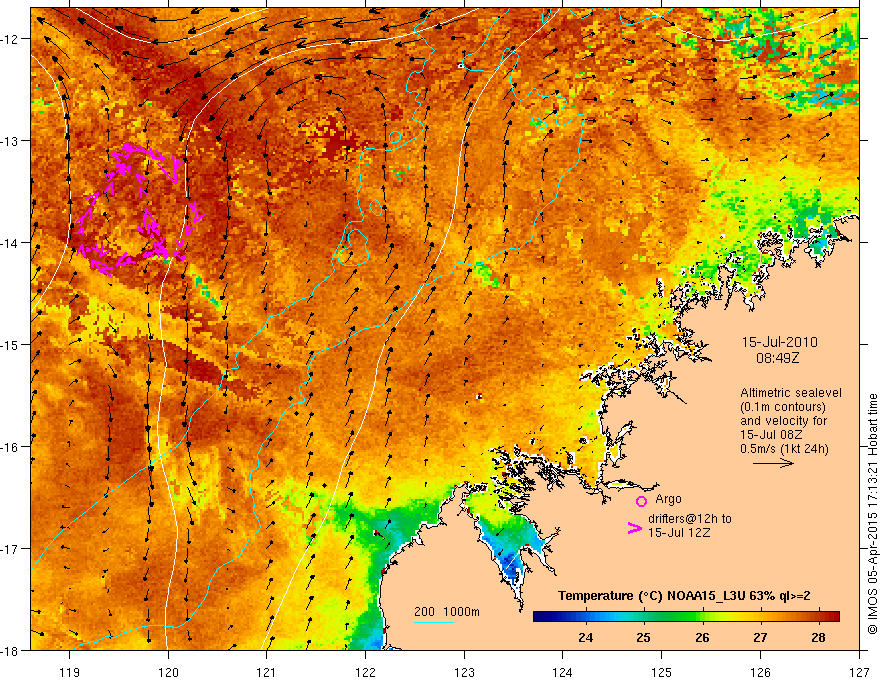Click the colorbar label '28'
This screenshot has height=680, width=880.
click(x=818, y=638)
